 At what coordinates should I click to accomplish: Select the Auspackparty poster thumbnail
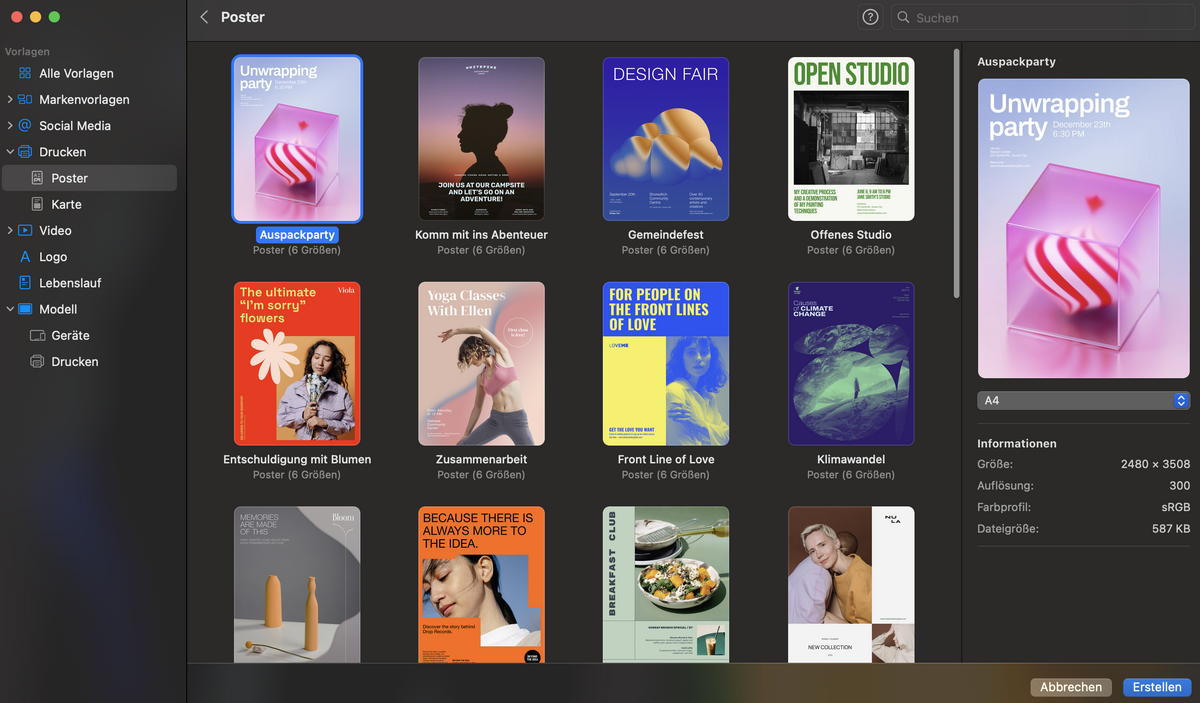297,138
